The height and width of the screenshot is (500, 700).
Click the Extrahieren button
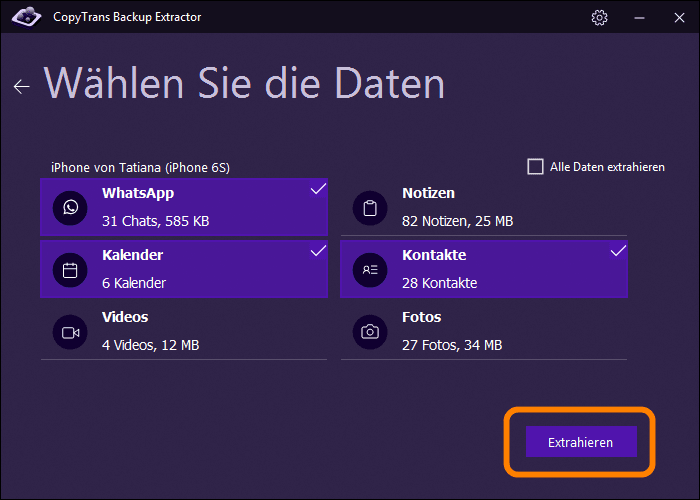coord(581,442)
